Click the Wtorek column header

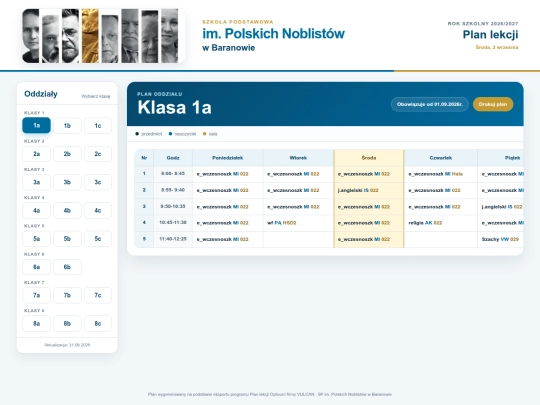298,158
